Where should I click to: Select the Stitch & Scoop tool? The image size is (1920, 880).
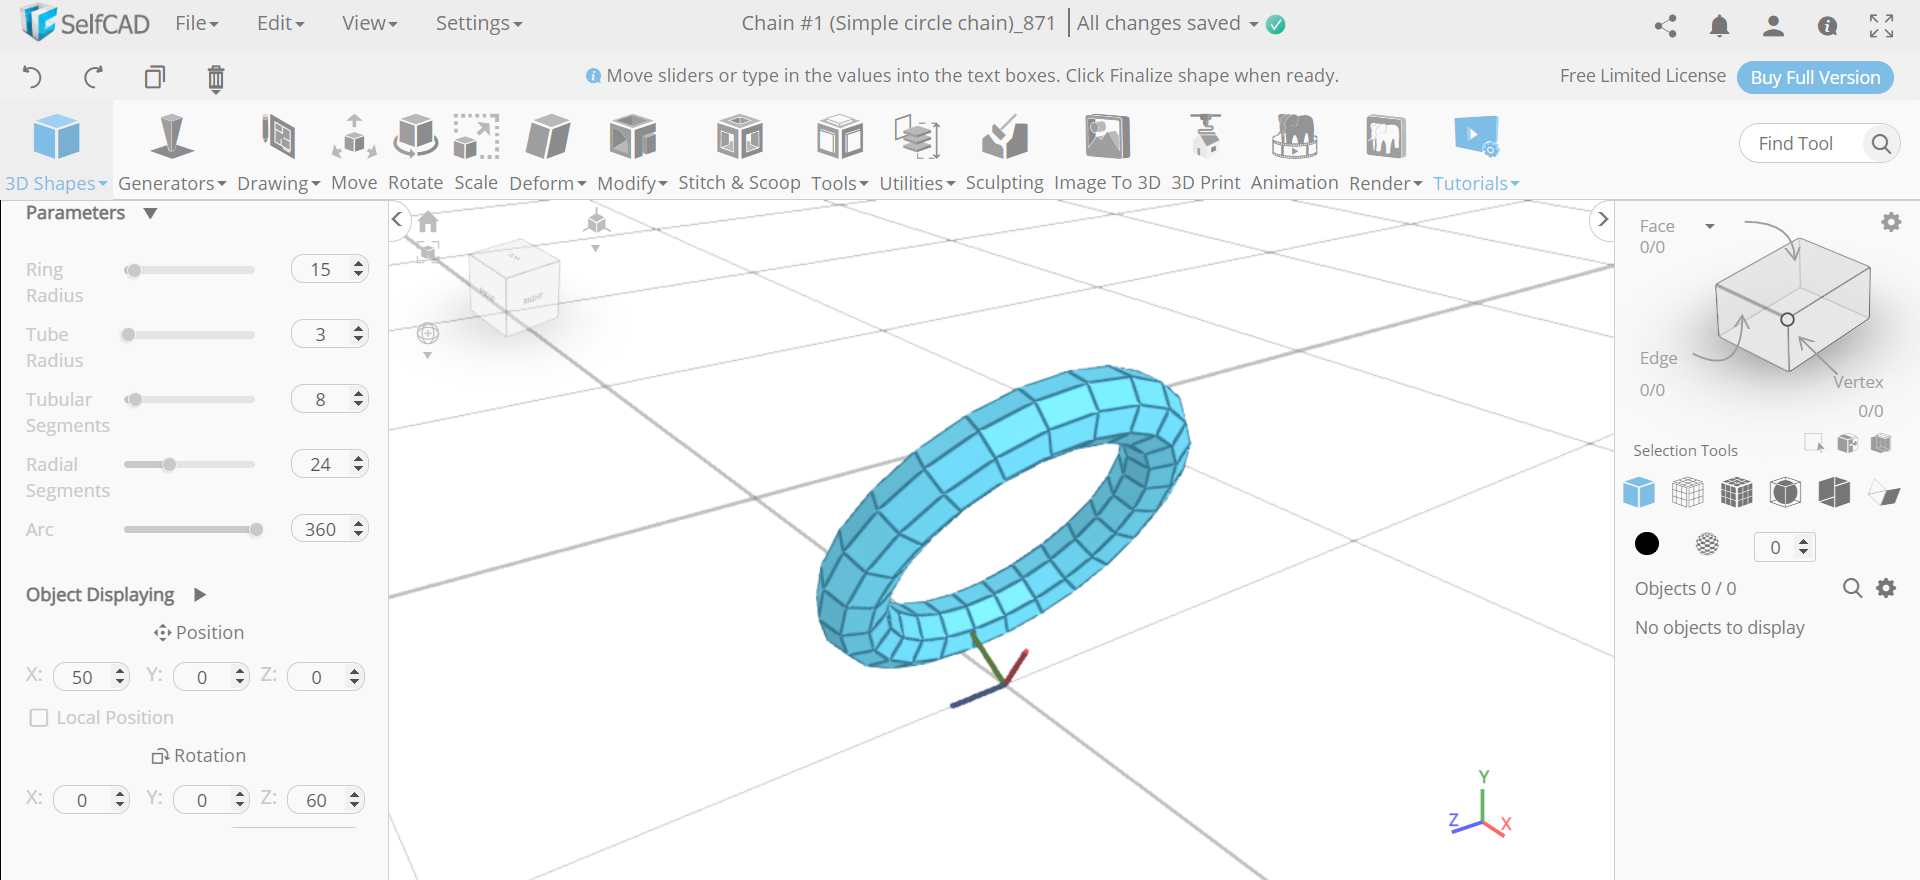[739, 152]
